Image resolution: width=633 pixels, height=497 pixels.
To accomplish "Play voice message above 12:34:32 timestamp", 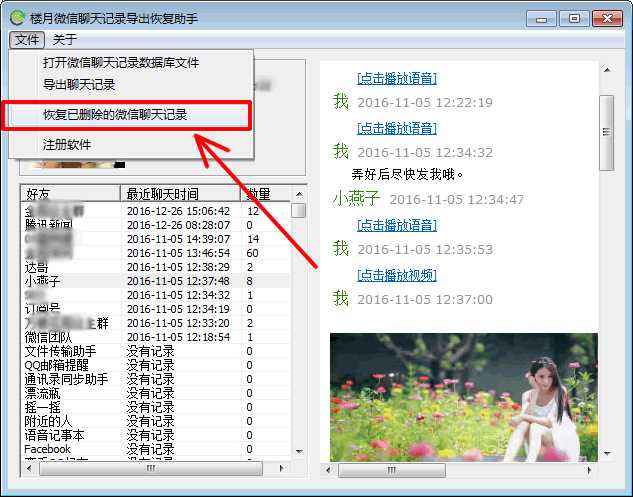I will point(397,128).
